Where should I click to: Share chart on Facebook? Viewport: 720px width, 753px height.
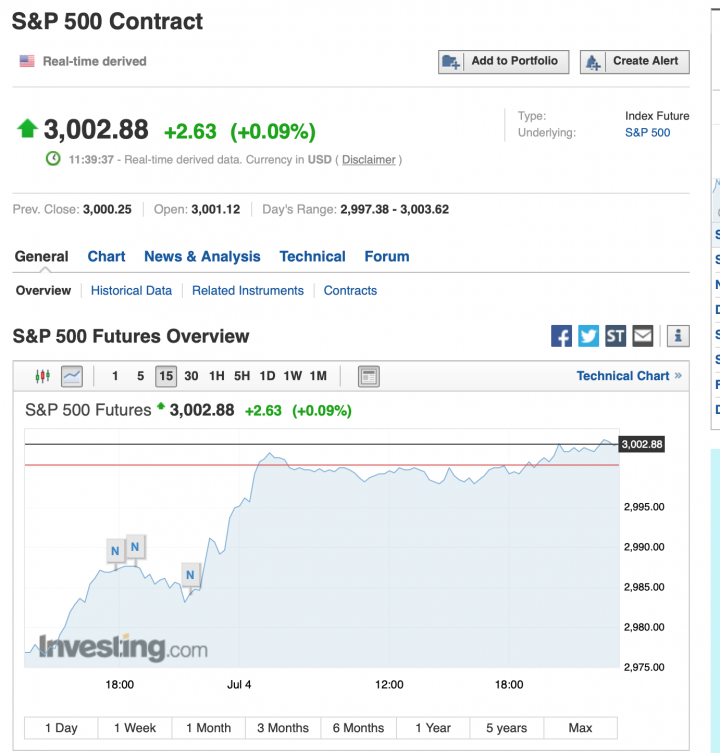[x=561, y=336]
